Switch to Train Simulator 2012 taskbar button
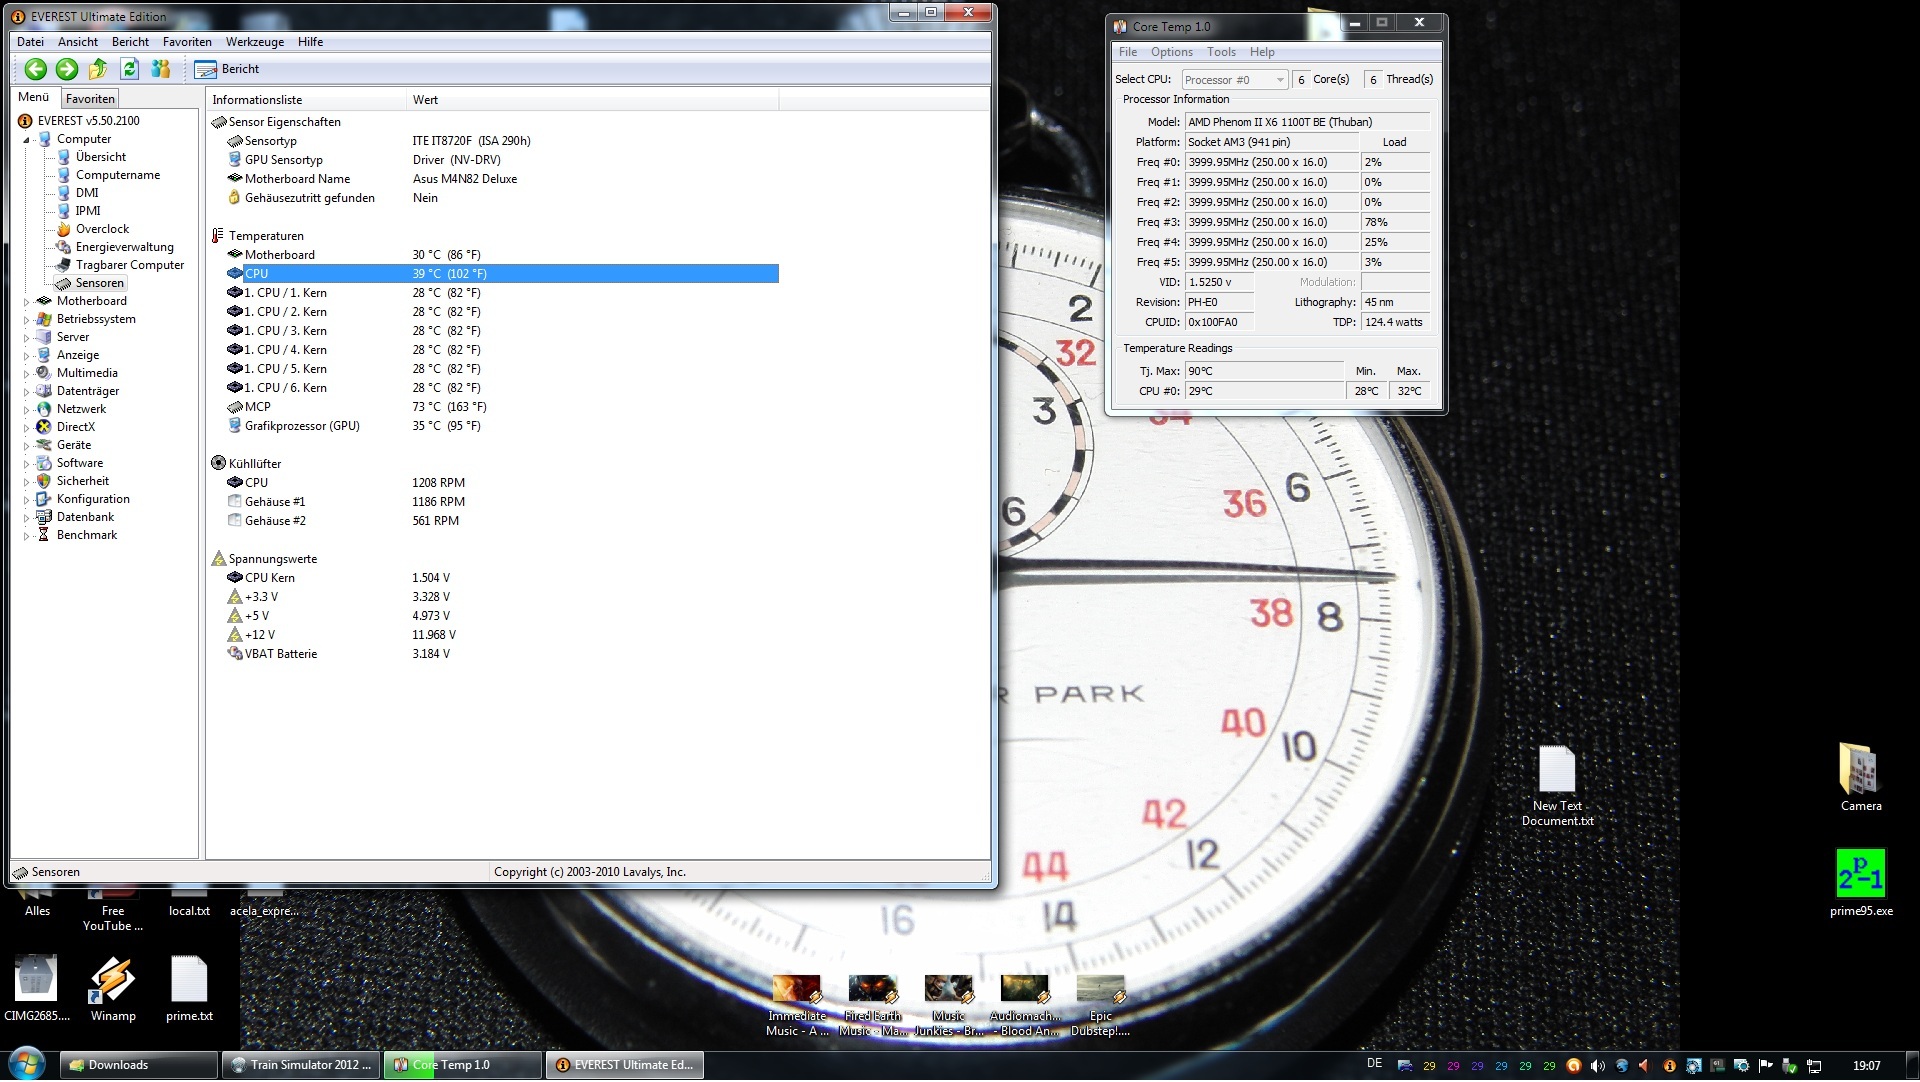The height and width of the screenshot is (1082, 1920). pyautogui.click(x=301, y=1066)
